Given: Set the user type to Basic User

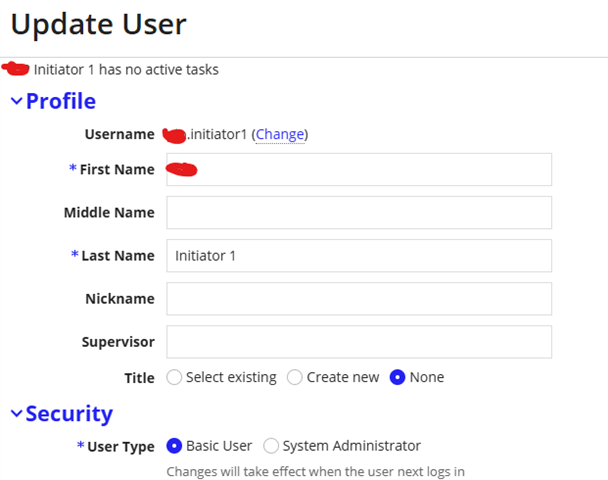Looking at the screenshot, I should (174, 446).
